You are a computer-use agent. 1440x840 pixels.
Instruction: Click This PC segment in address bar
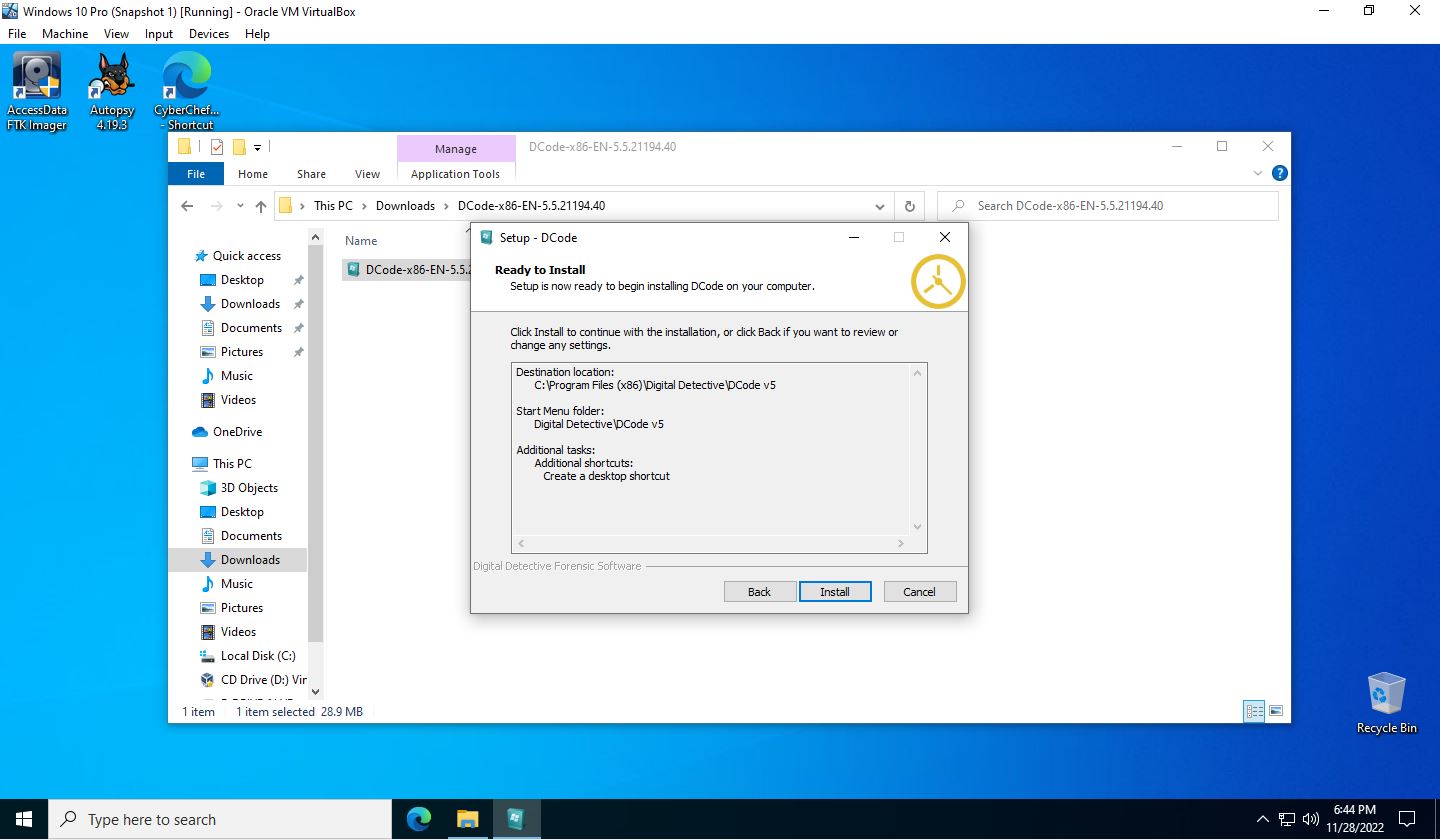[333, 206]
